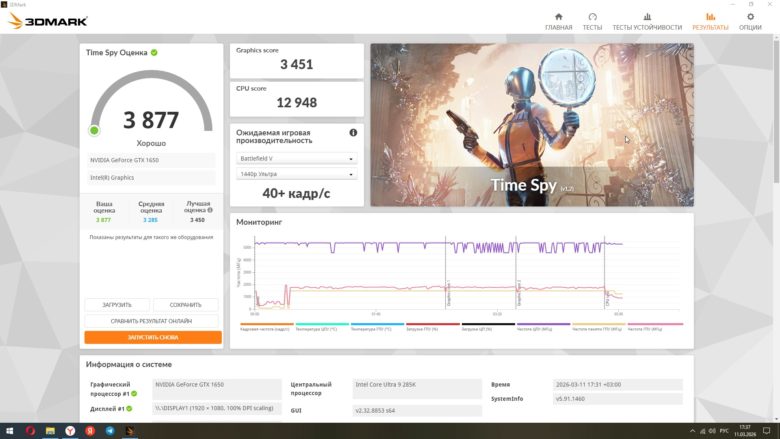Open the Windows Start menu
Viewport: 780px width, 439px height.
(x=9, y=431)
